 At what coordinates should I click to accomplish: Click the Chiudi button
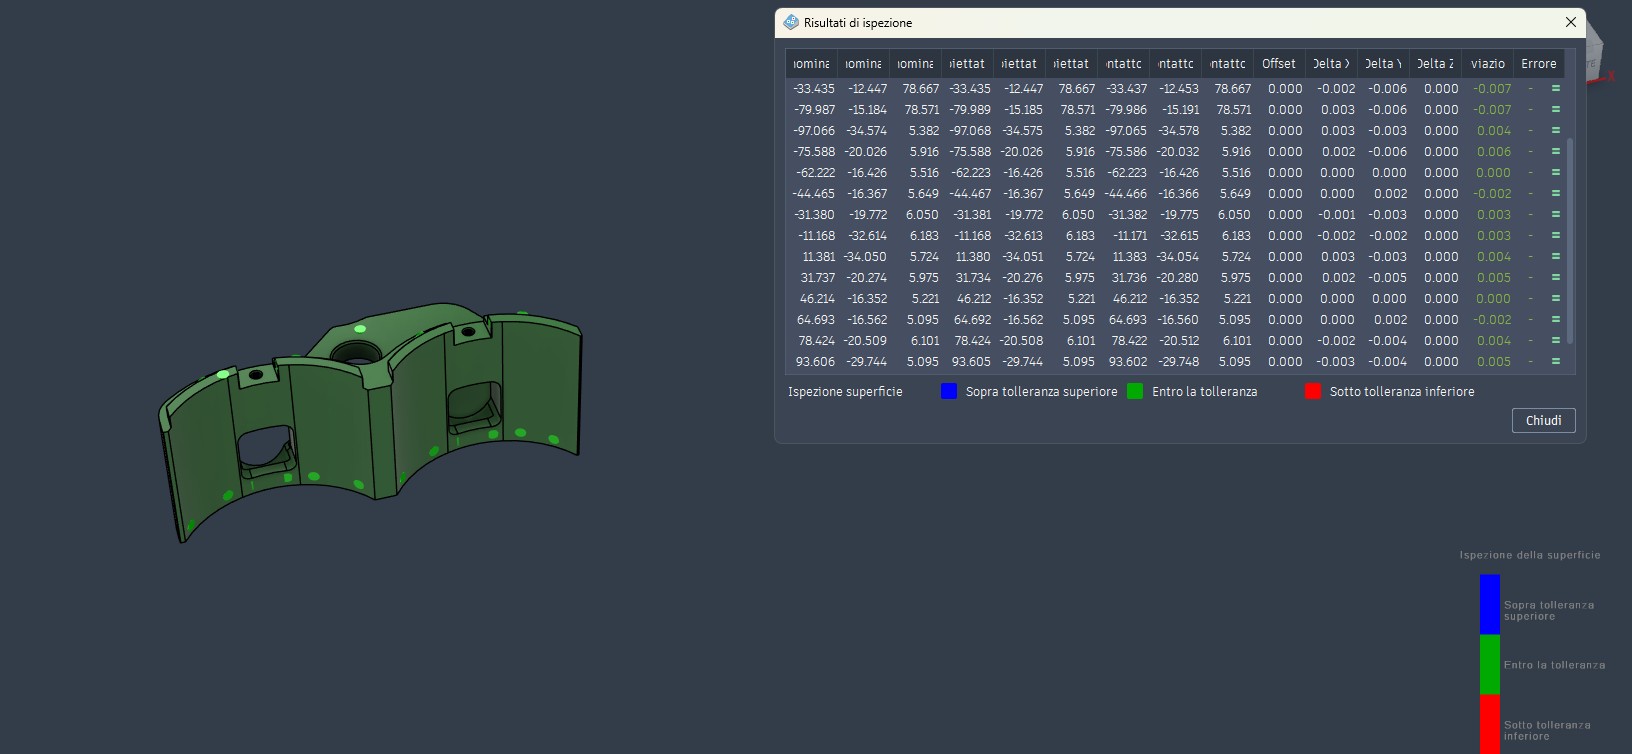point(1543,421)
